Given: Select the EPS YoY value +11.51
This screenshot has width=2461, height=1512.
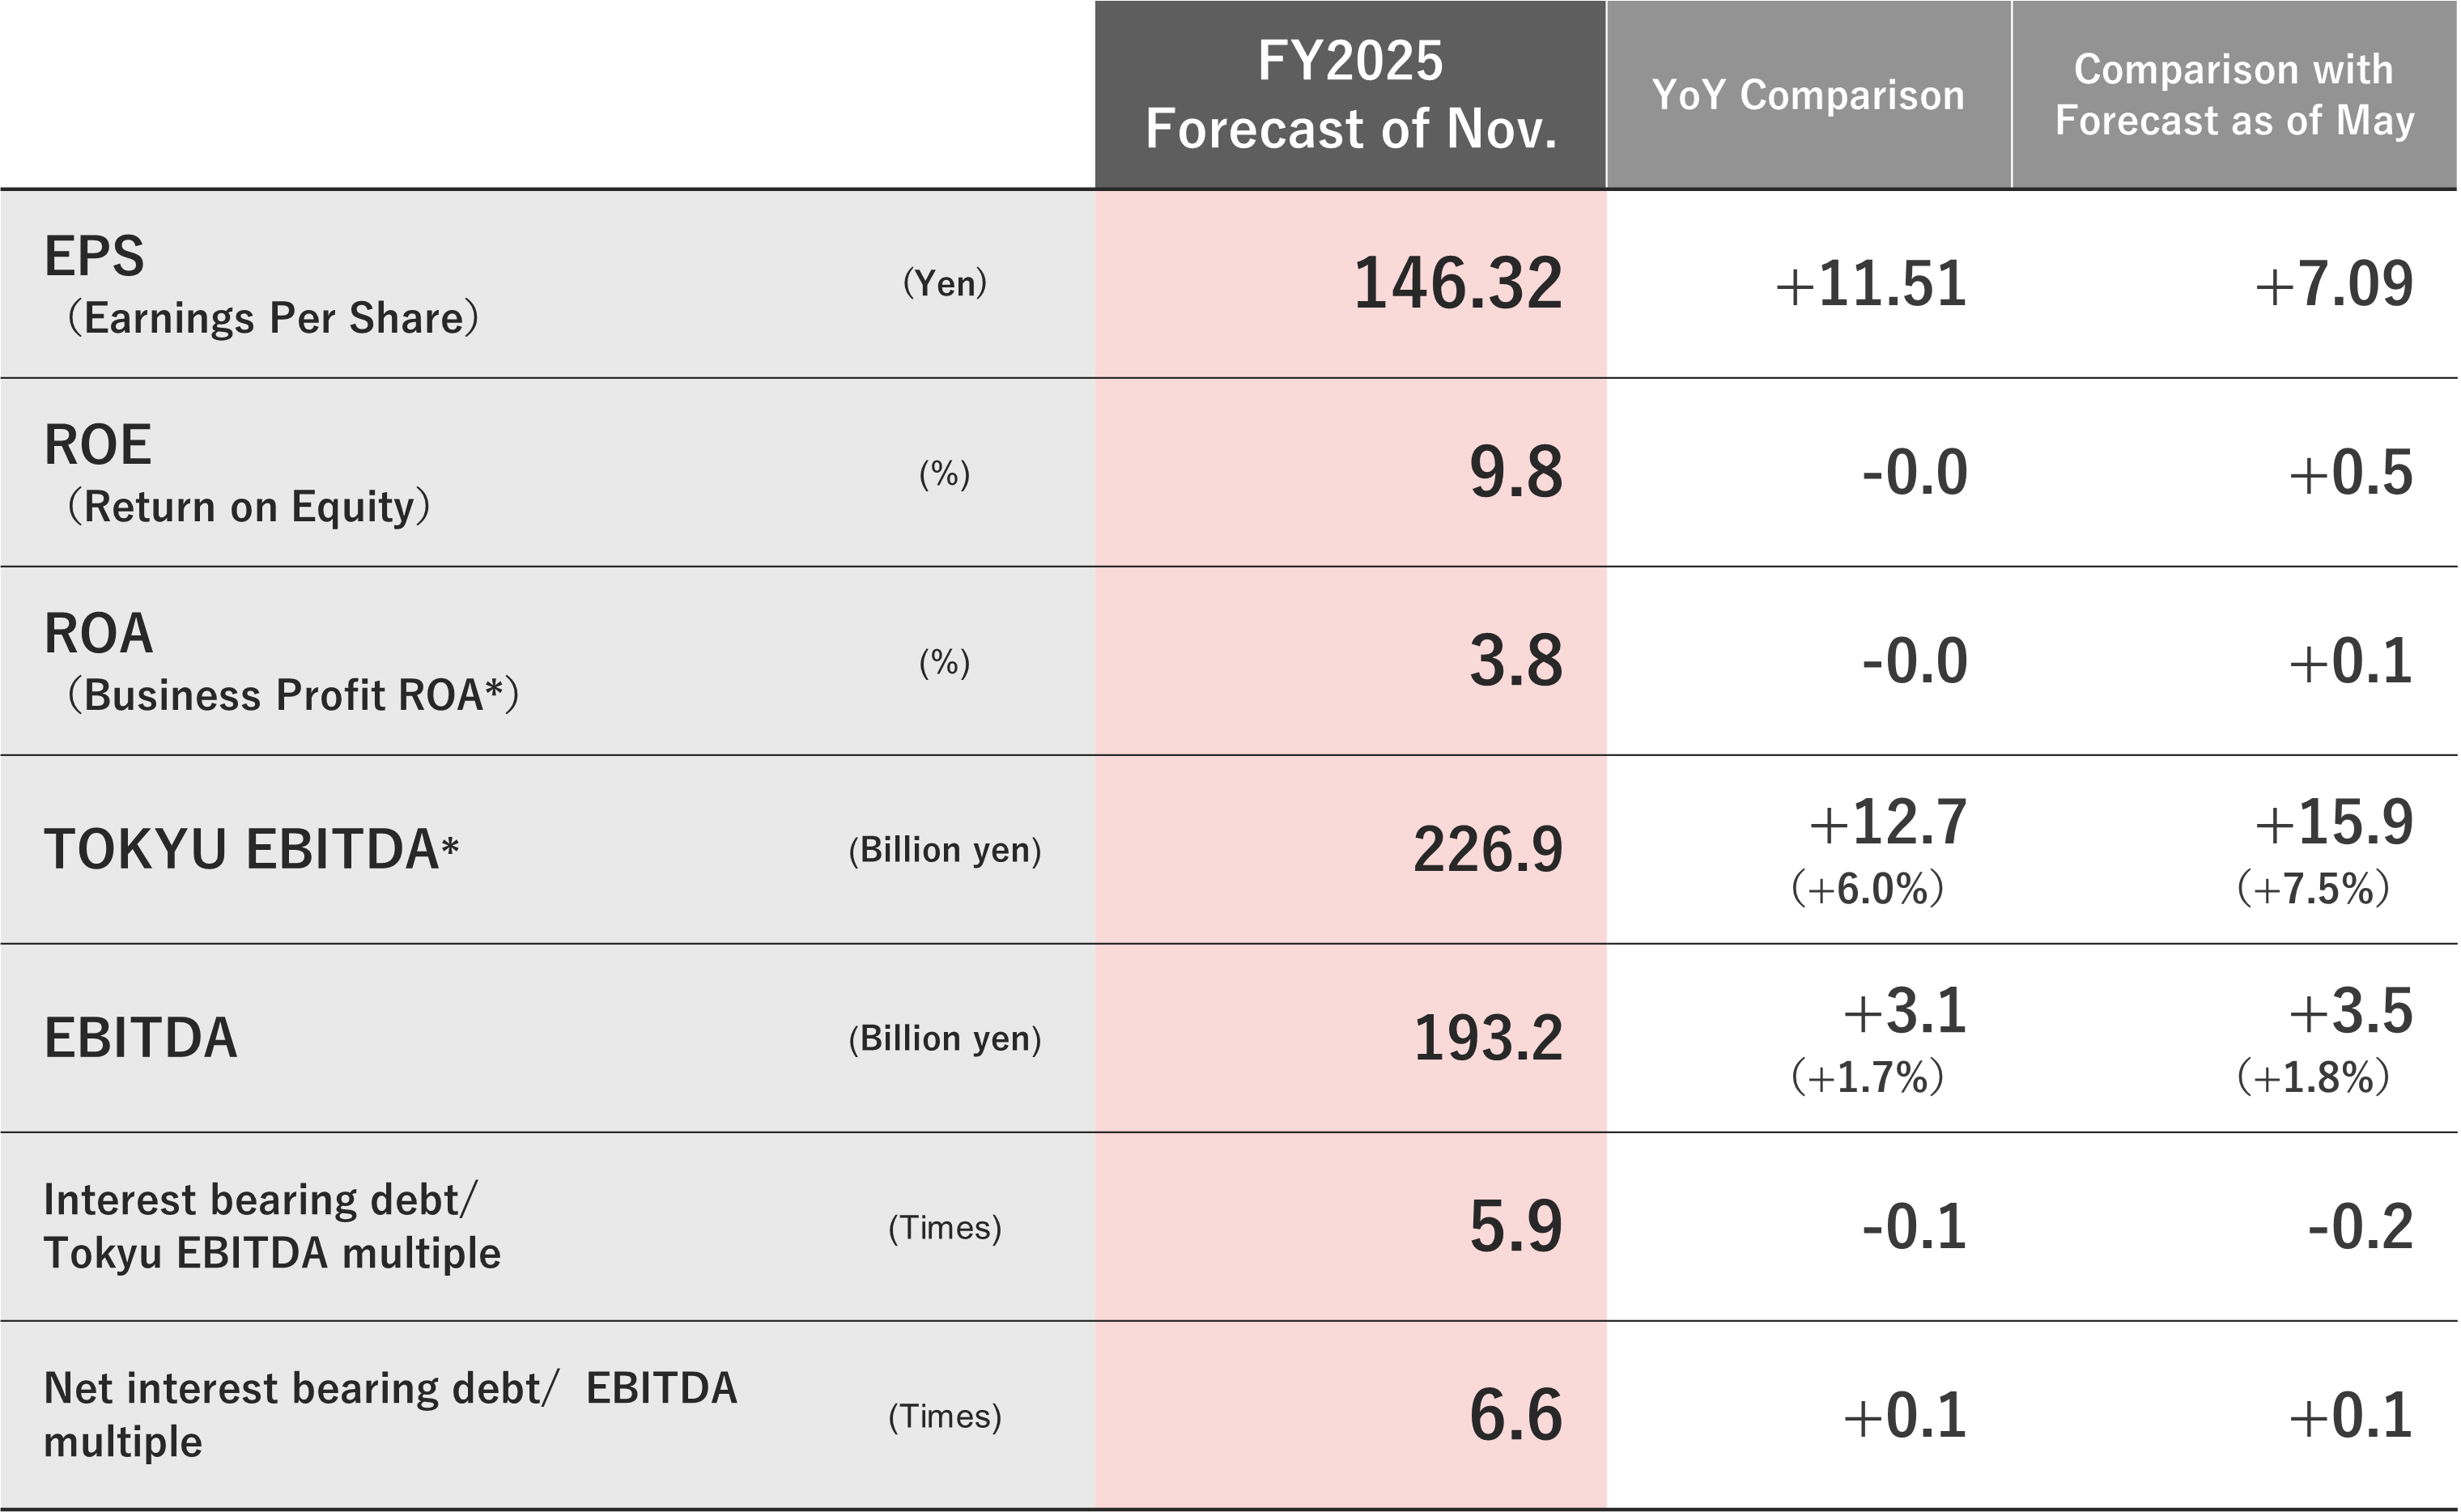Looking at the screenshot, I should click(x=1870, y=284).
